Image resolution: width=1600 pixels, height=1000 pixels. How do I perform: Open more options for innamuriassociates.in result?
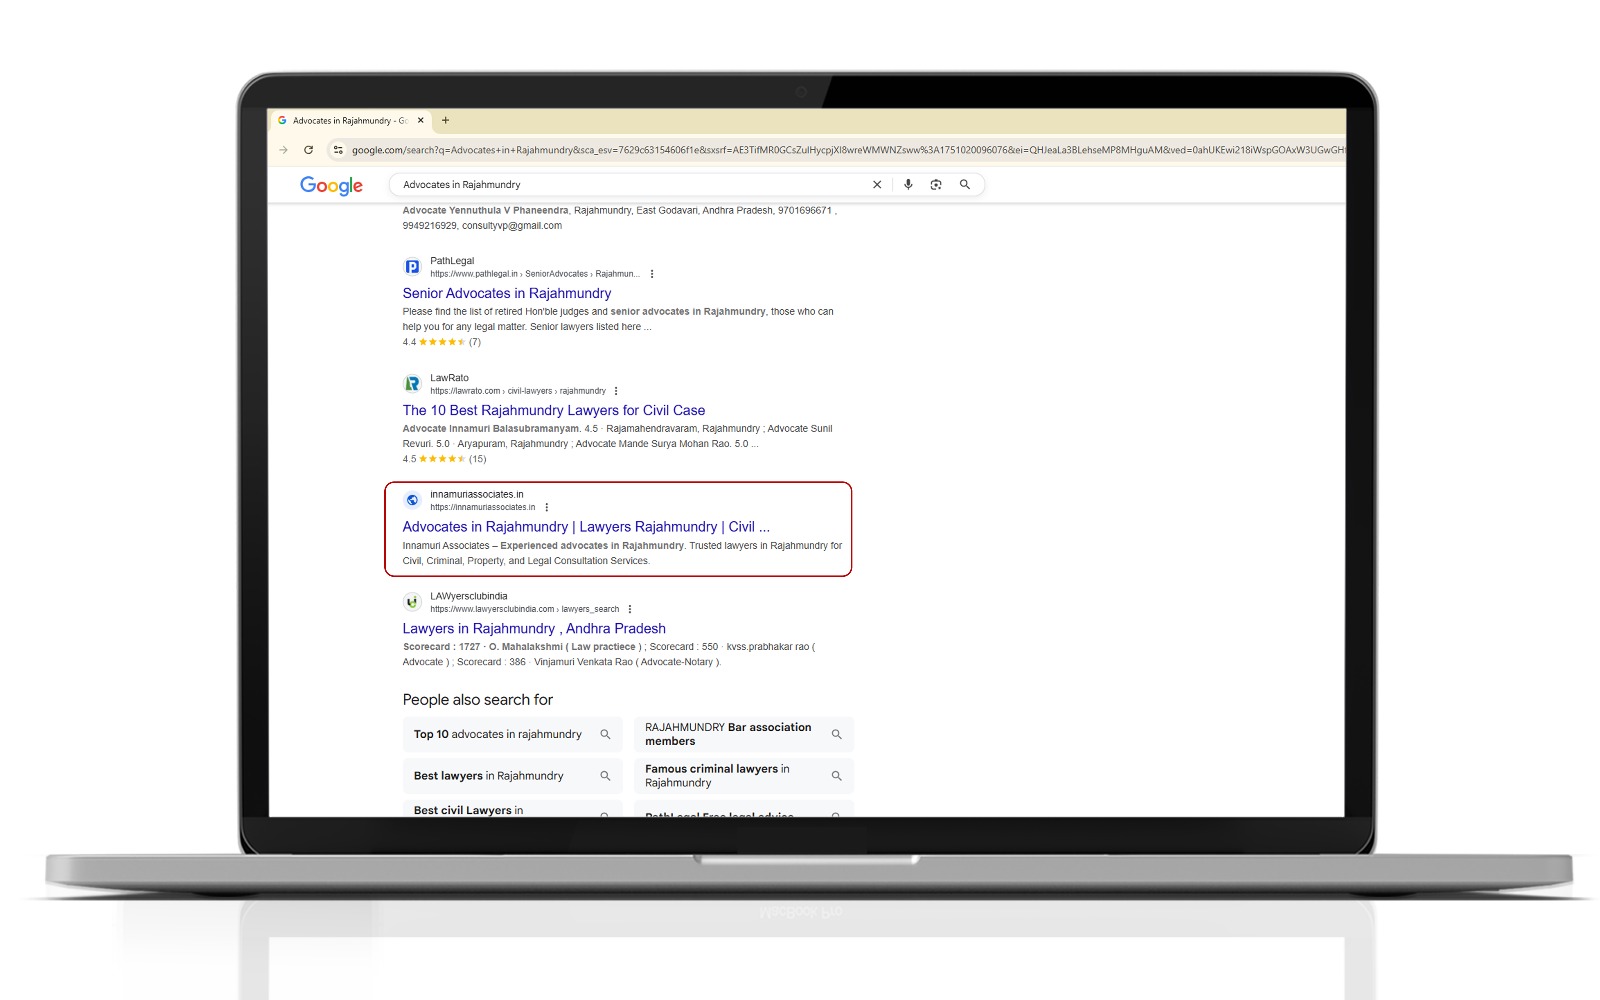[x=547, y=507]
